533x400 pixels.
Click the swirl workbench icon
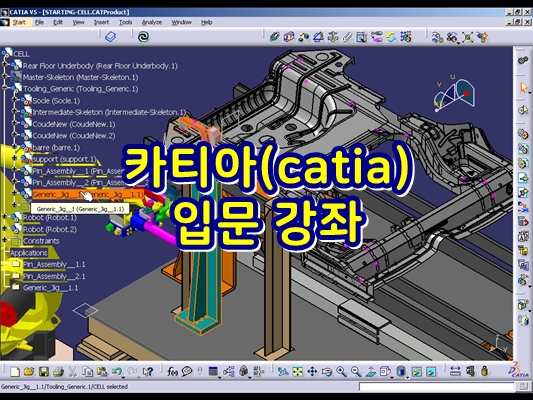coord(143,37)
